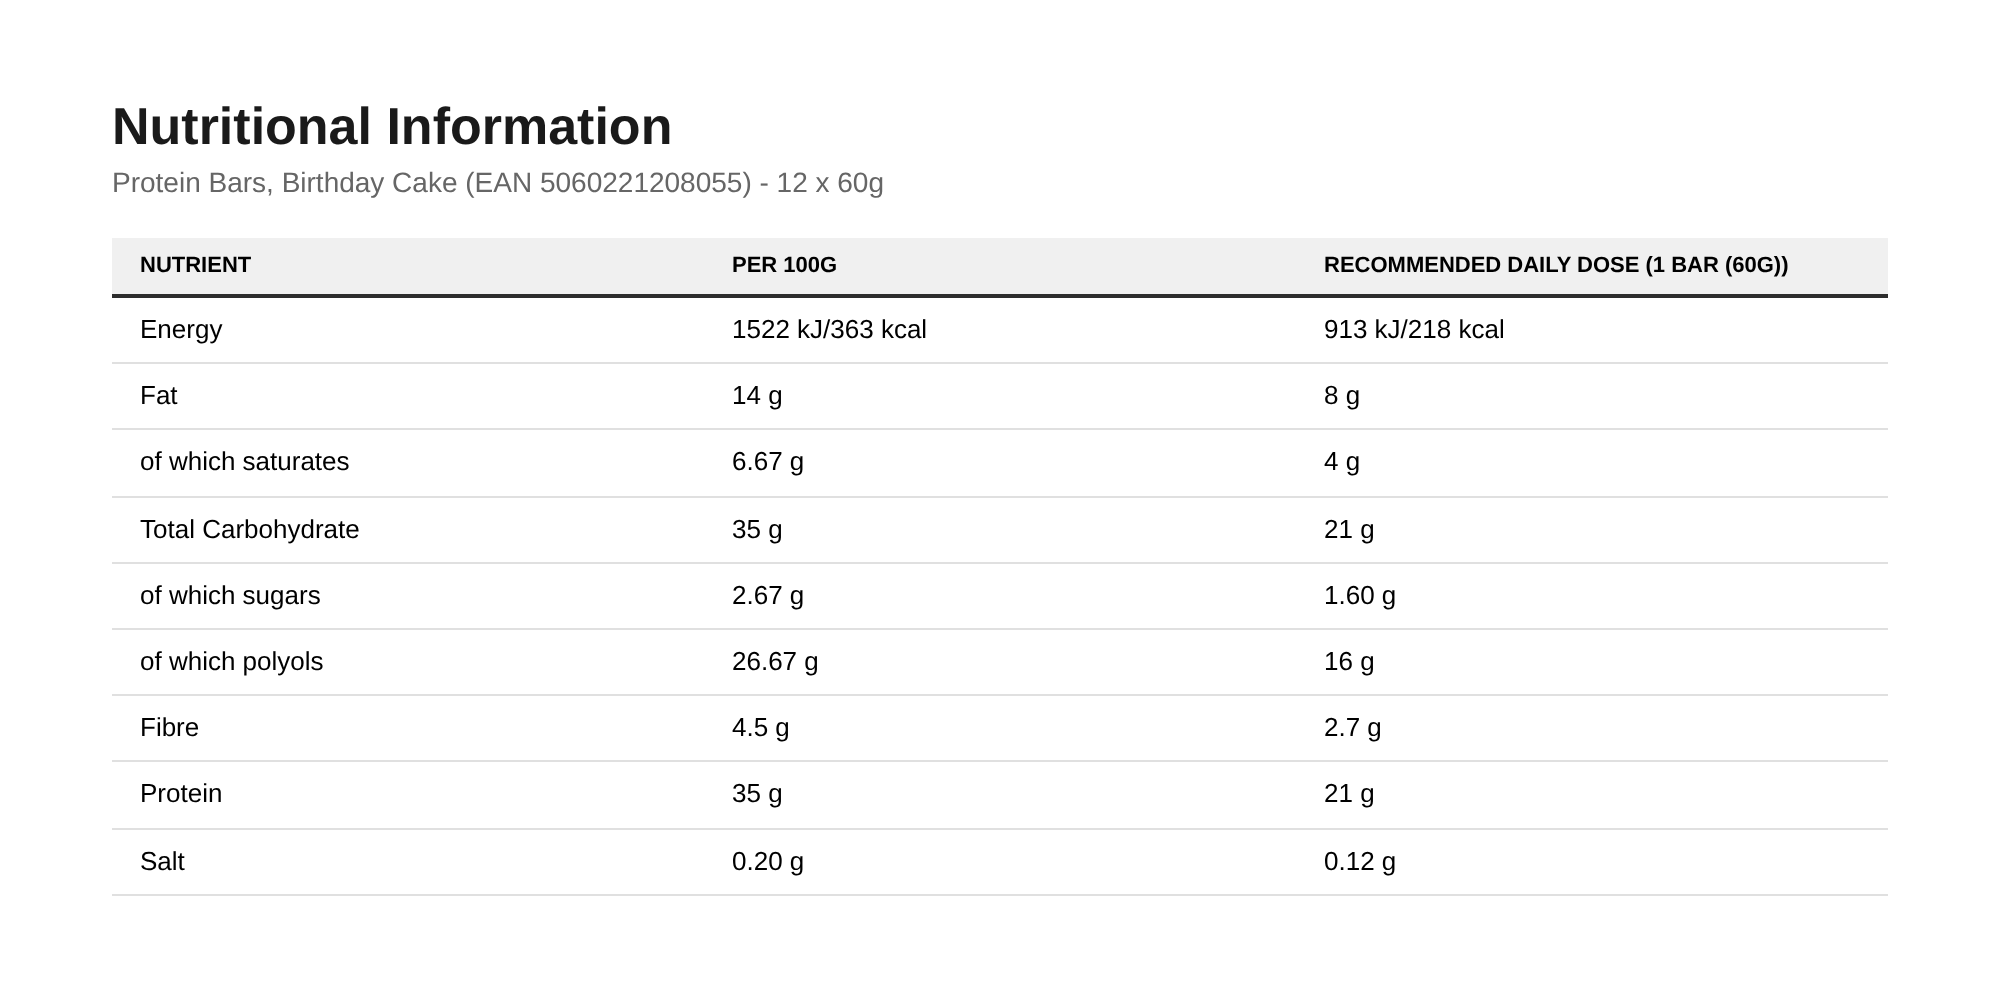Click the 913 kJ/218 kcal value
The height and width of the screenshot is (992, 2000).
tap(1414, 330)
